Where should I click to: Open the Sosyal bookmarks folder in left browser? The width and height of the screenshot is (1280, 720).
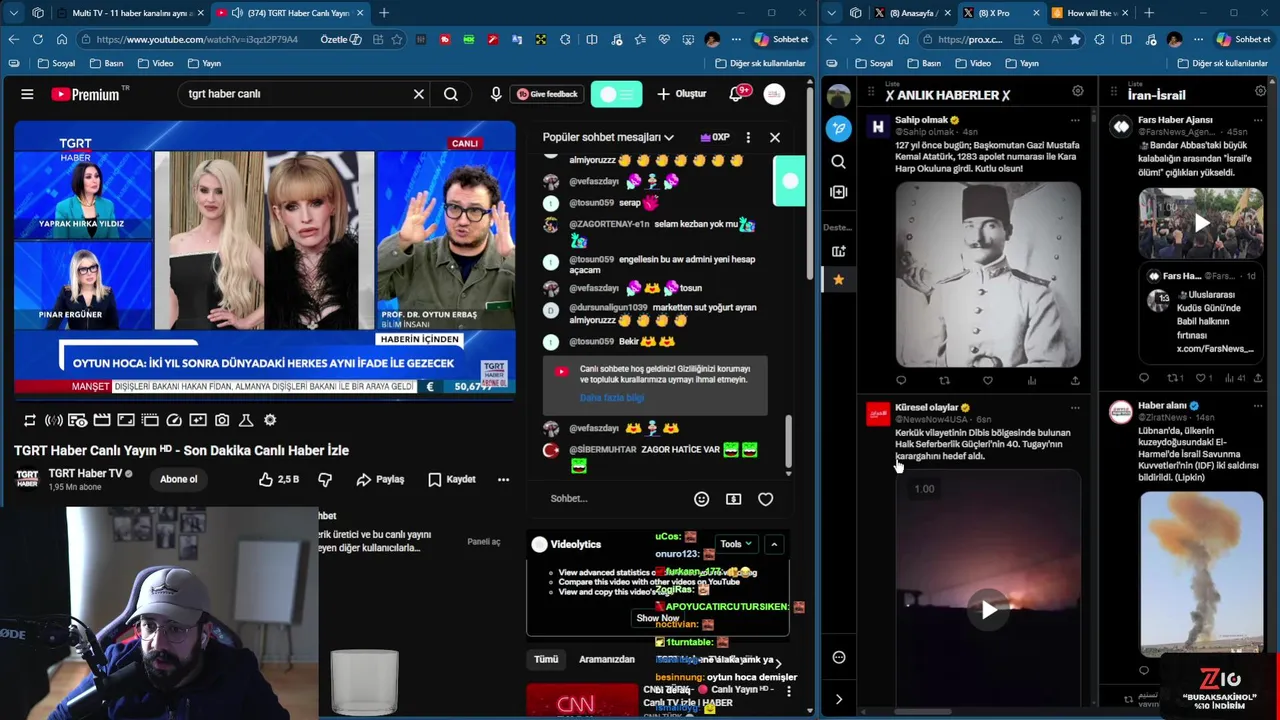click(x=56, y=63)
